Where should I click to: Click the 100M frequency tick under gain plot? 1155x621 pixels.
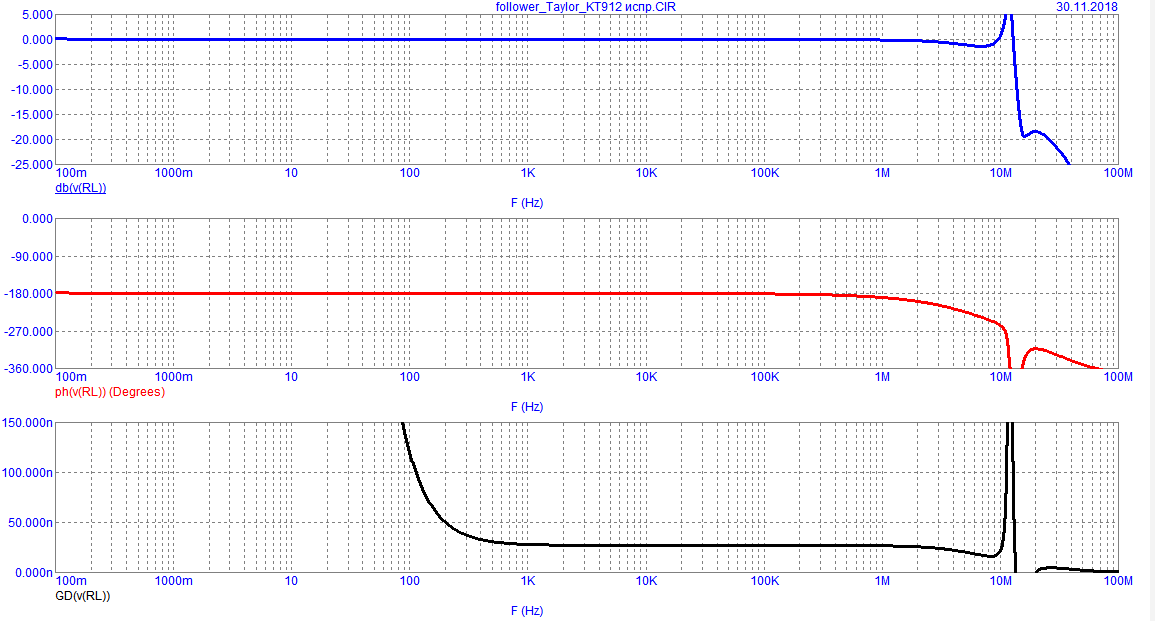[x=1117, y=173]
